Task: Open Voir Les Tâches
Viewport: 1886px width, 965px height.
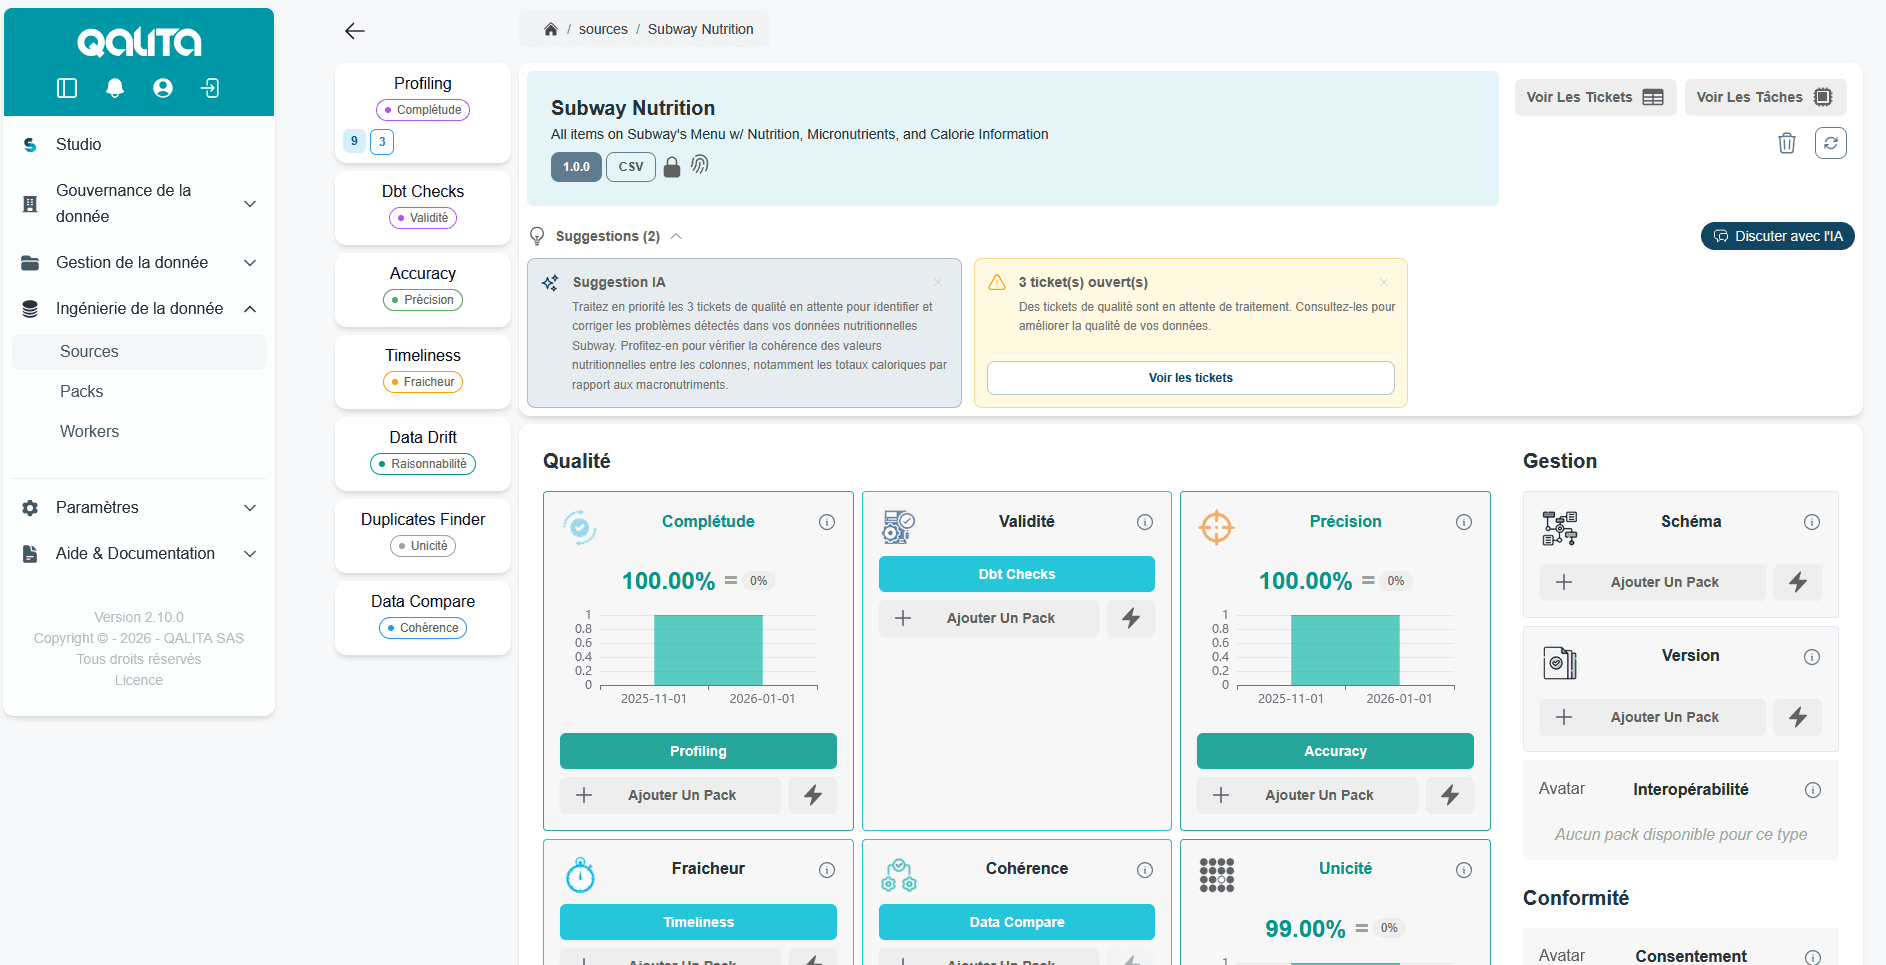Action: tap(1765, 97)
